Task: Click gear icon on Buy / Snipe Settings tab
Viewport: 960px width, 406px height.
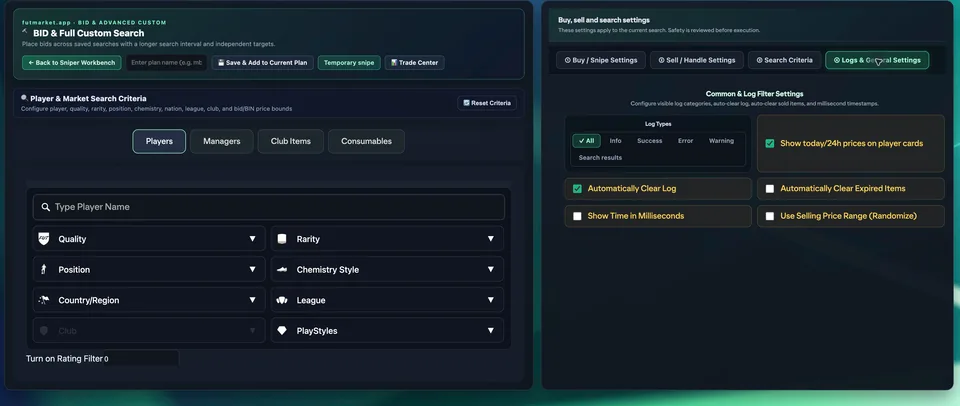Action: [568, 60]
